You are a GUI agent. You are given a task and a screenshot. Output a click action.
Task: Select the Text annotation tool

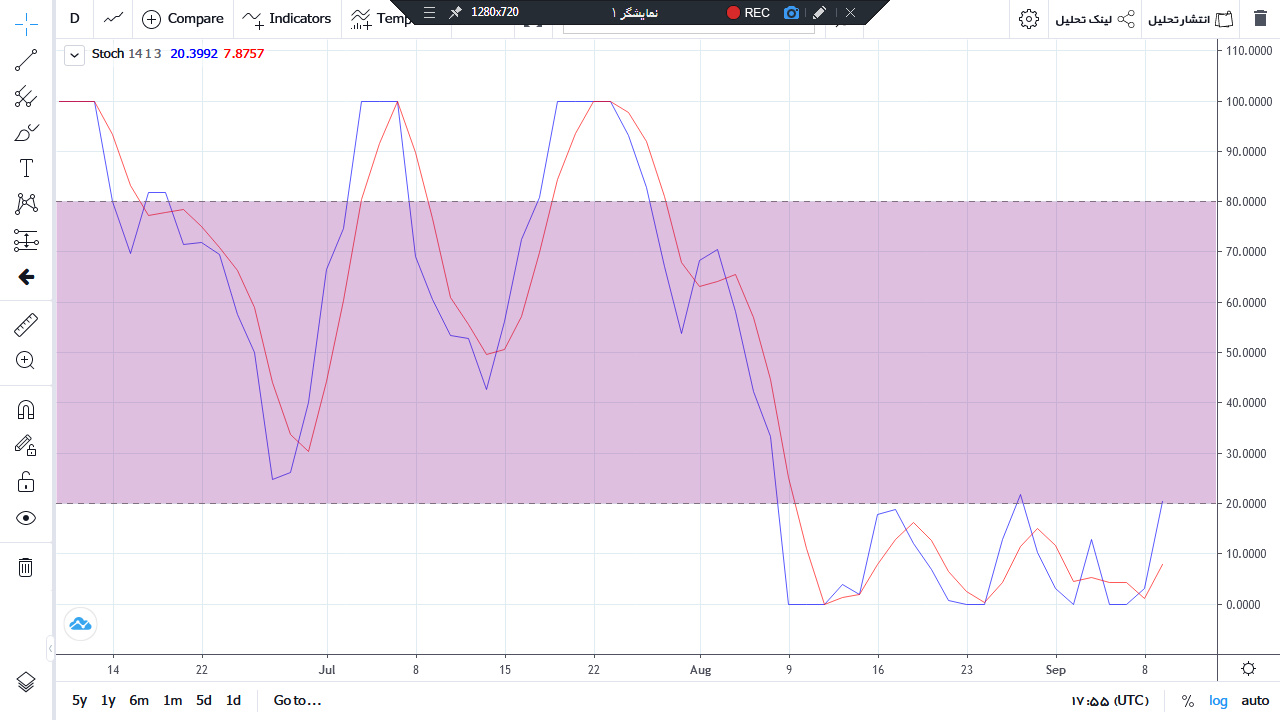coord(26,168)
